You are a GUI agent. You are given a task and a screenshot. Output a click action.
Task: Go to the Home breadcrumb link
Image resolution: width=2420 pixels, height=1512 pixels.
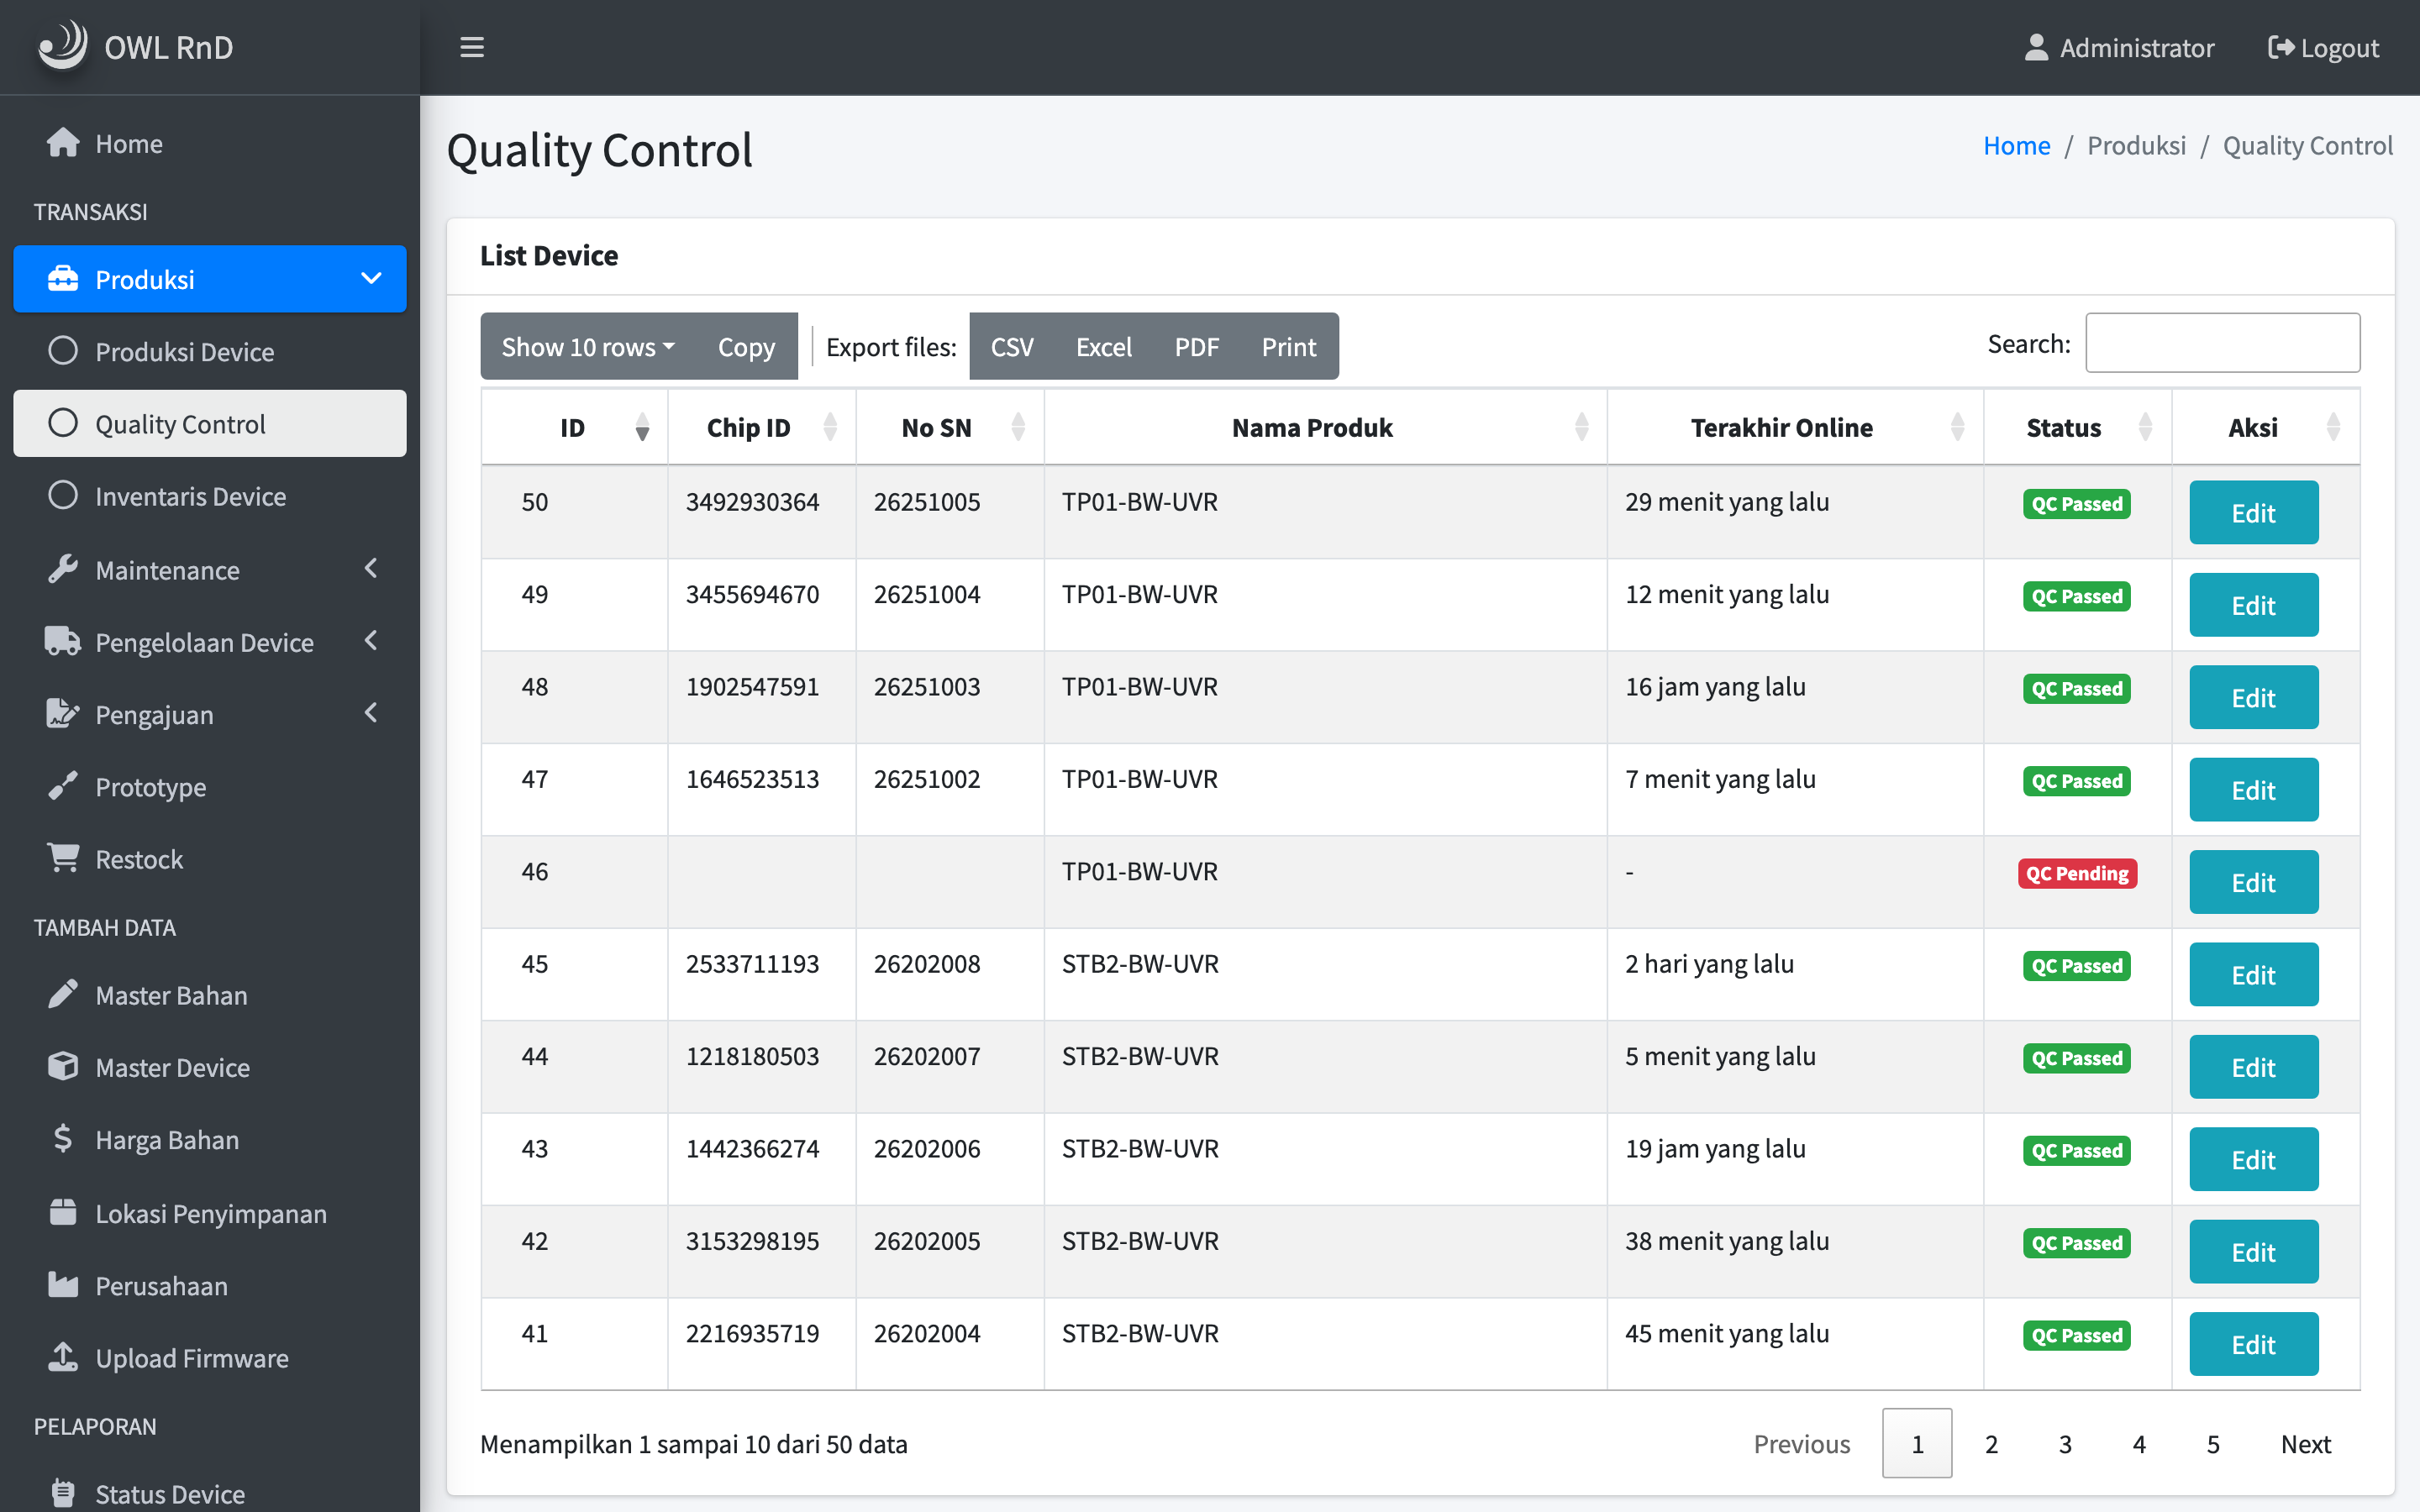(x=2016, y=145)
